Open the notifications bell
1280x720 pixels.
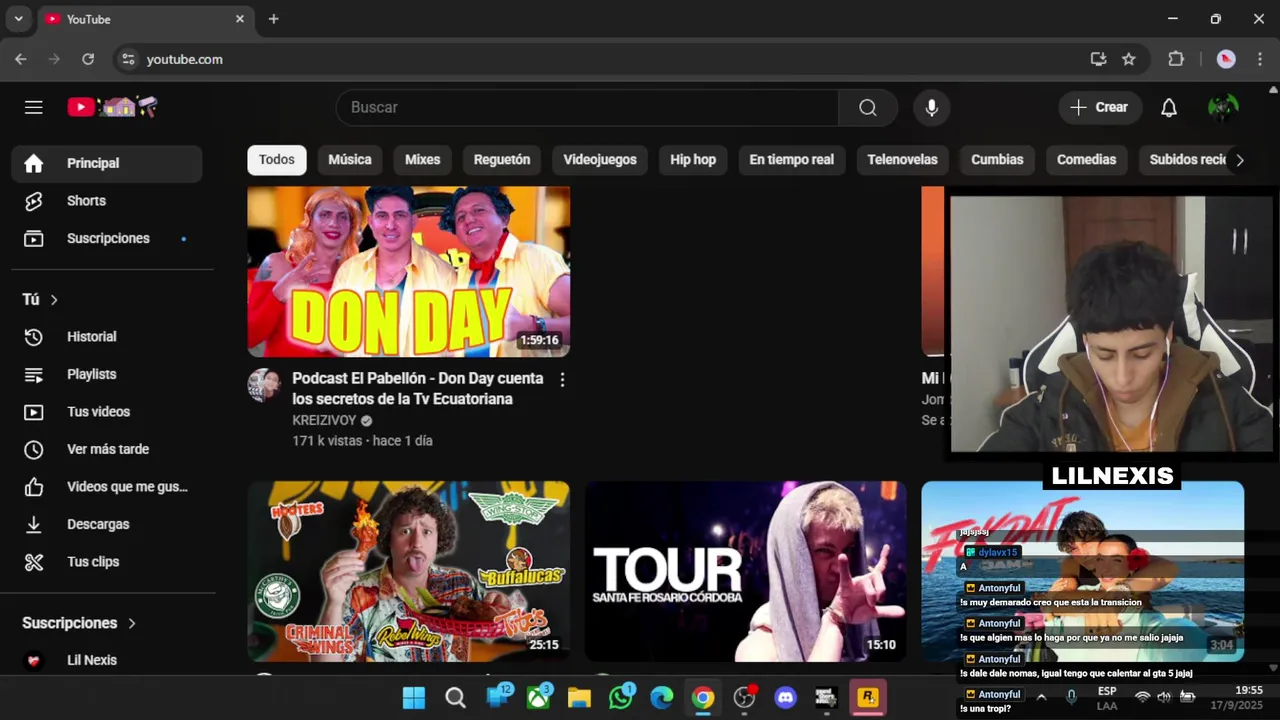click(x=1168, y=107)
